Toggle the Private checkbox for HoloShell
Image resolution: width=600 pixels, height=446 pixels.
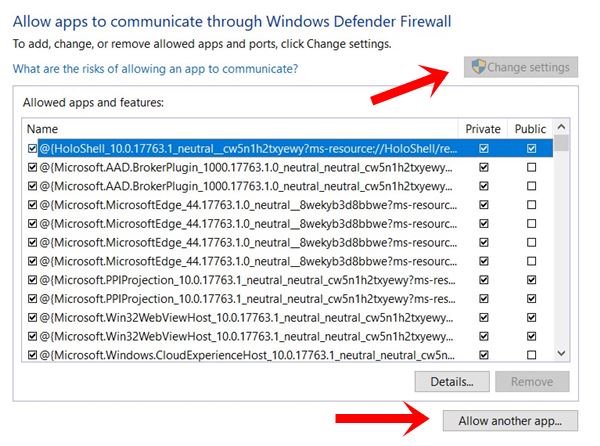(484, 148)
